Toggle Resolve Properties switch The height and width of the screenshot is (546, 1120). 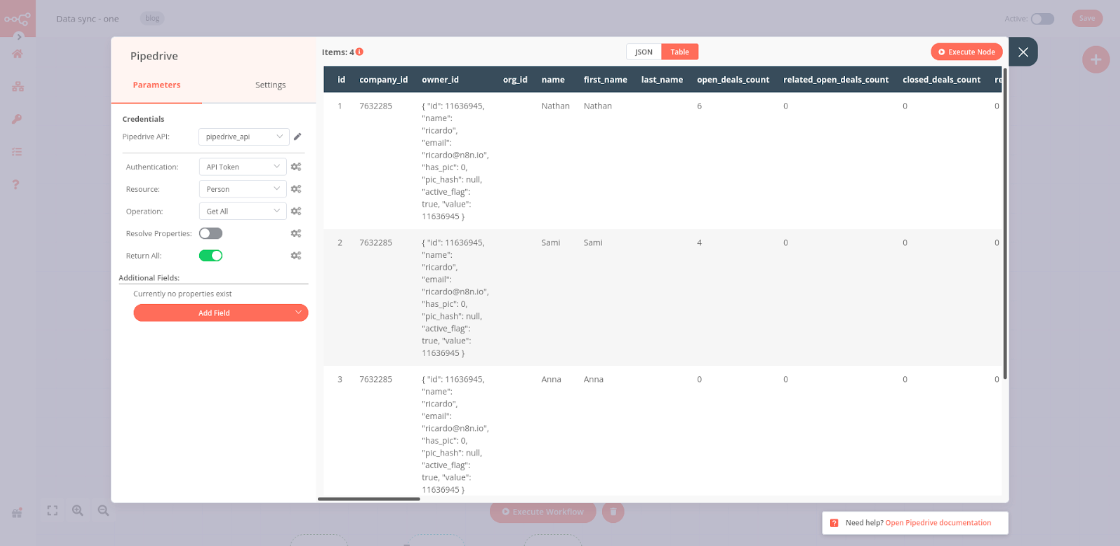coord(211,234)
